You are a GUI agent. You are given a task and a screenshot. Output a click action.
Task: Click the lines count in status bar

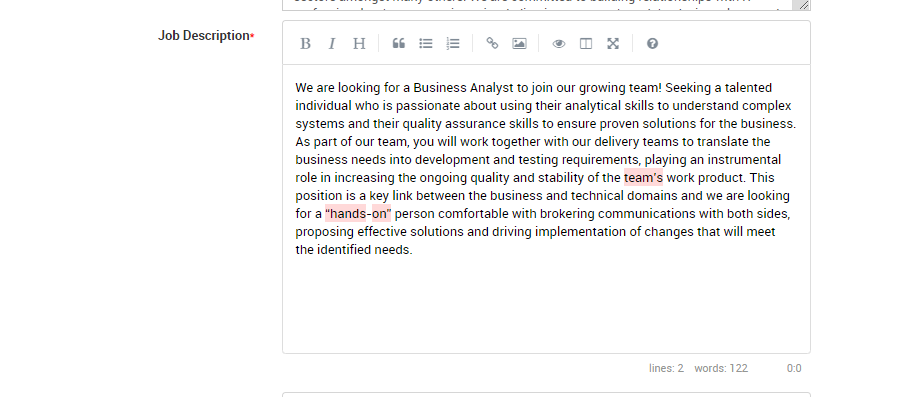click(x=666, y=368)
